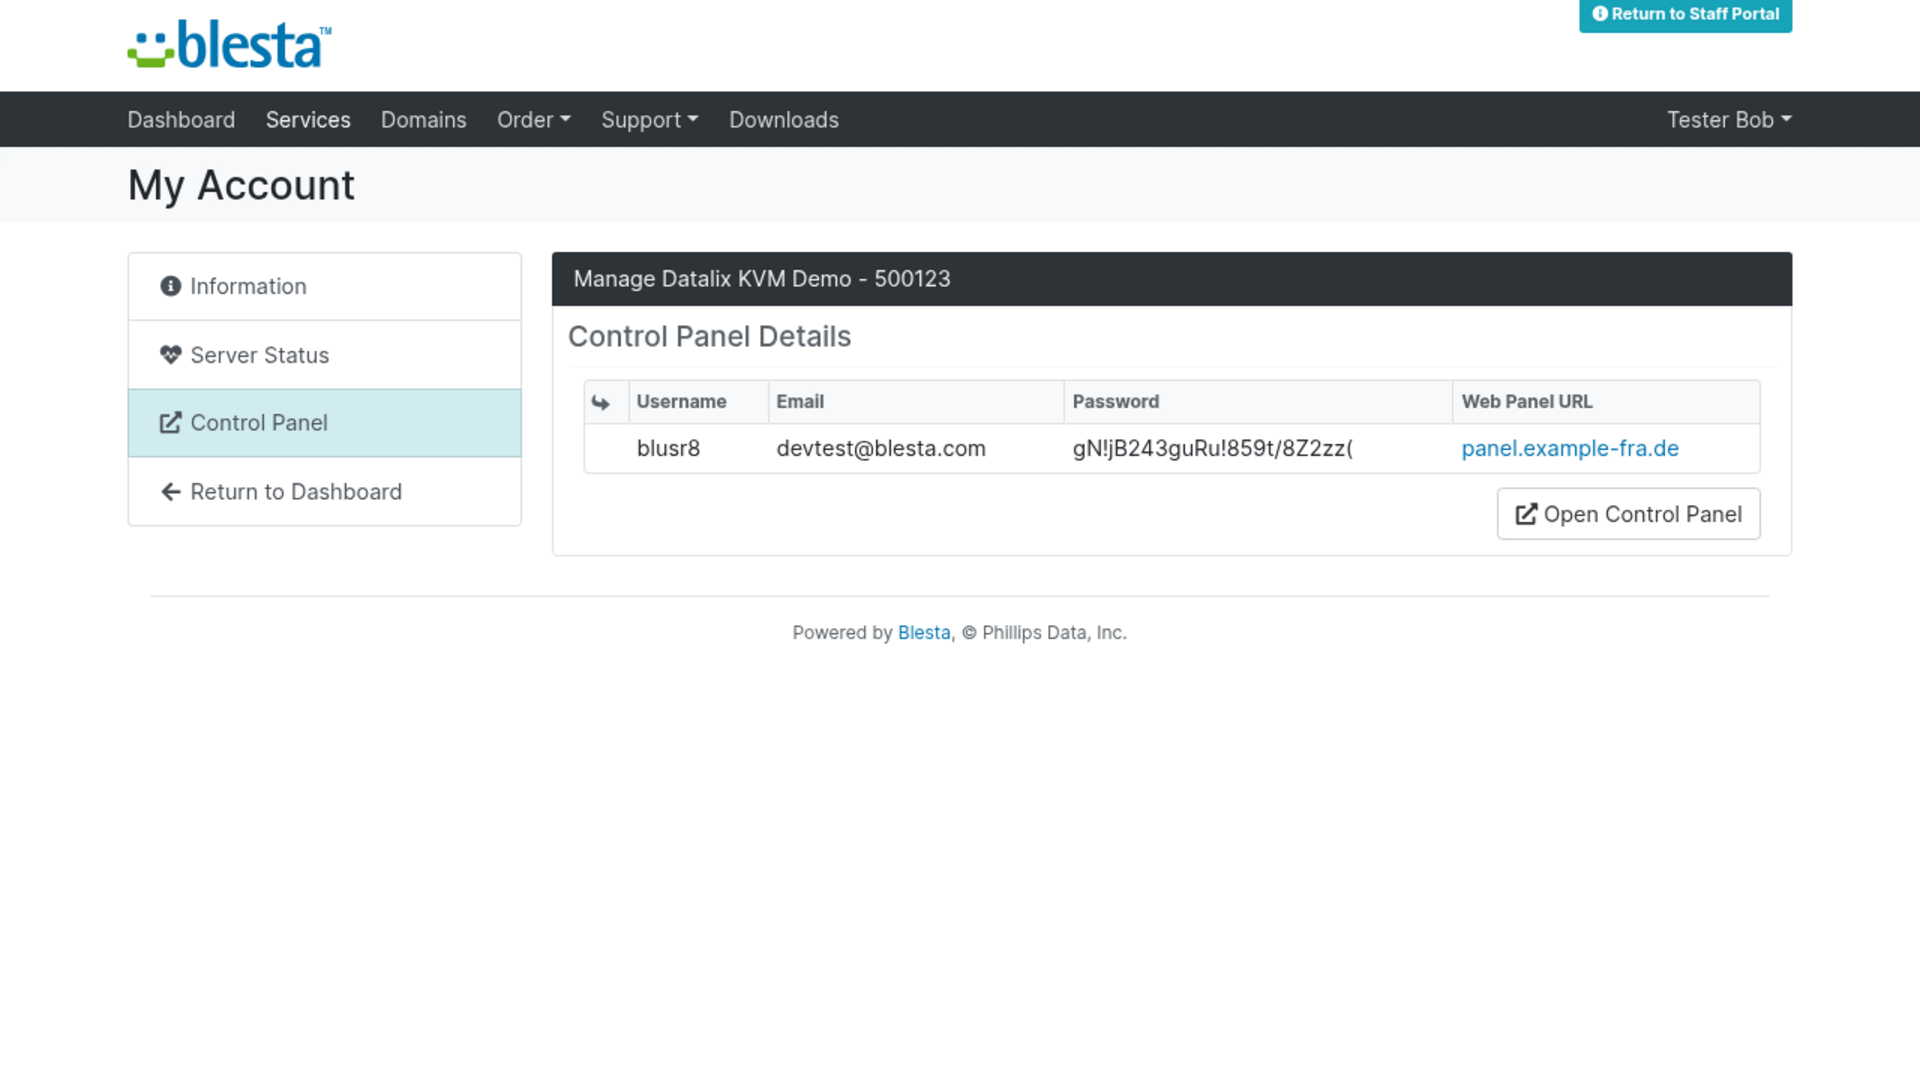Screen dimensions: 1920x1080
Task: Click the Phillips Data, Inc. footer text
Action: pos(1054,633)
